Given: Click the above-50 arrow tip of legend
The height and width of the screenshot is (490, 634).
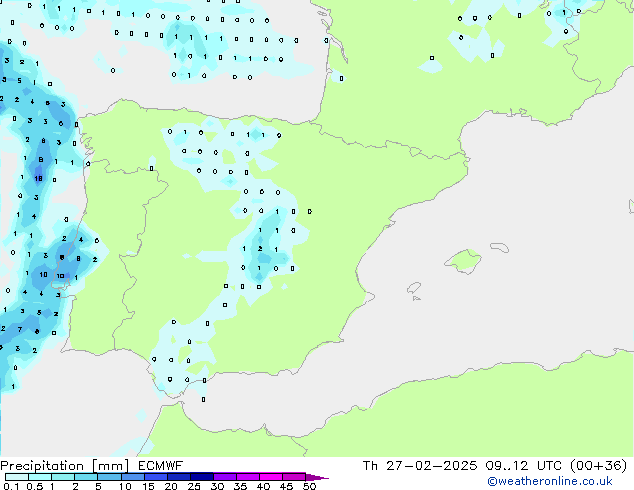Looking at the screenshot, I should coord(317,477).
